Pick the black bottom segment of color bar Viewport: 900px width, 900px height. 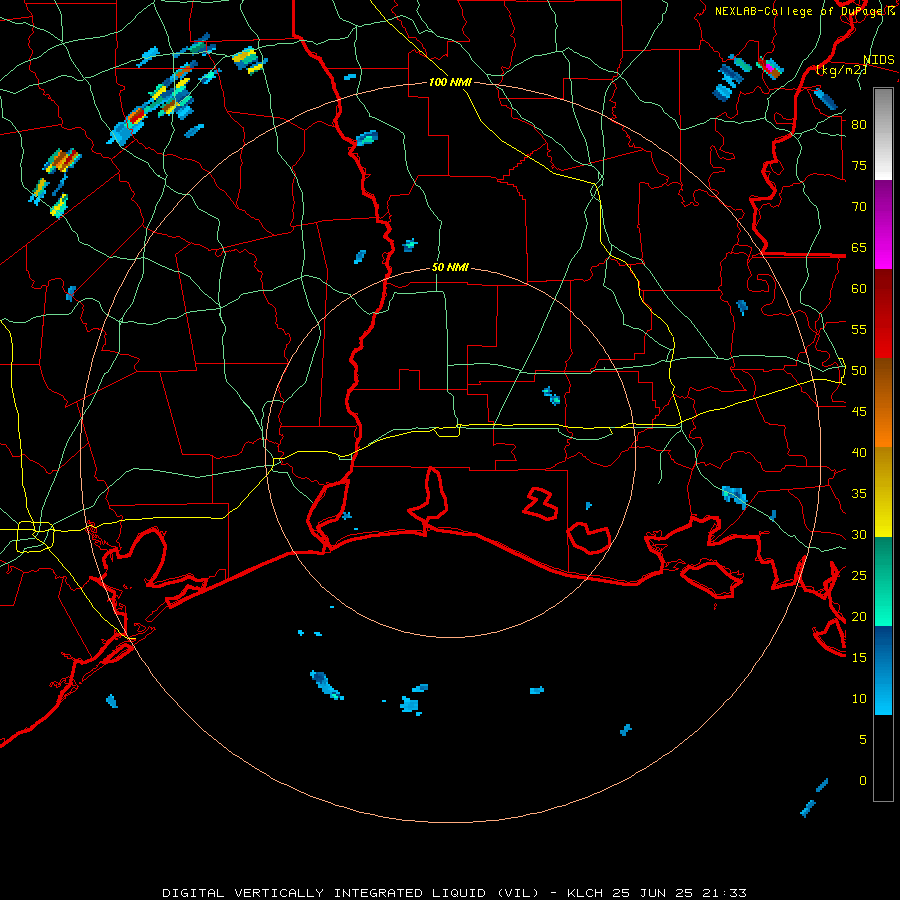(883, 758)
